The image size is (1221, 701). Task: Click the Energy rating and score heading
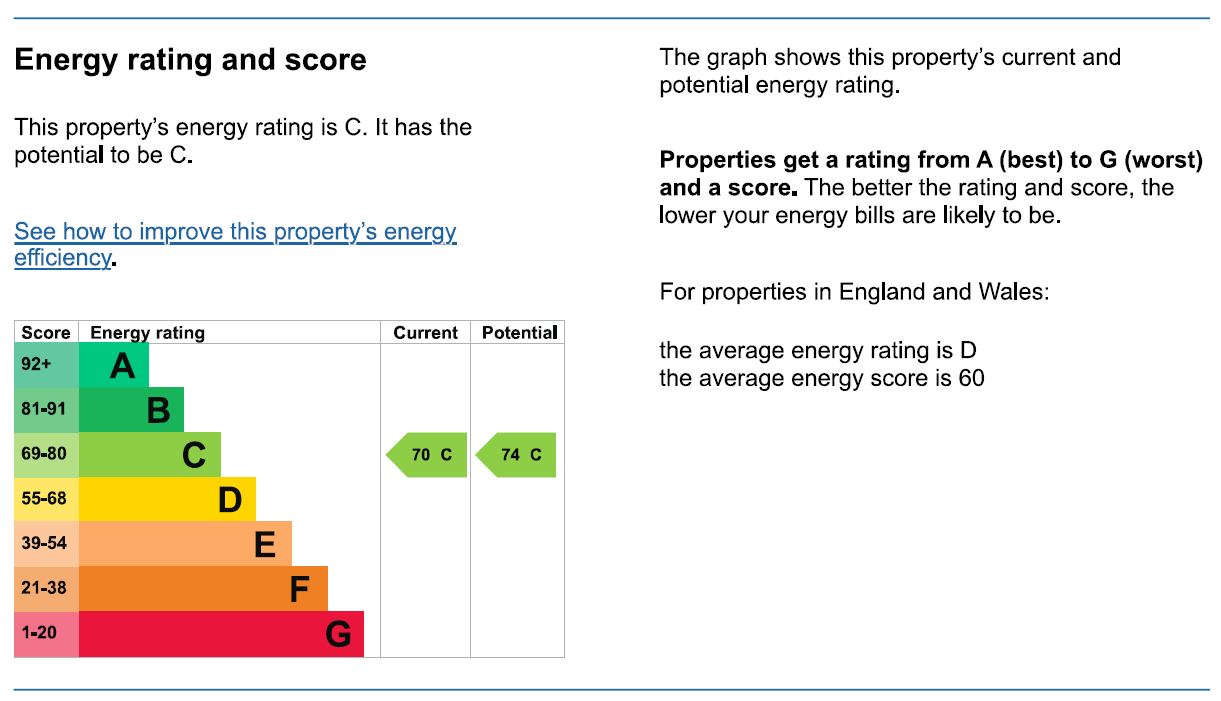(190, 61)
